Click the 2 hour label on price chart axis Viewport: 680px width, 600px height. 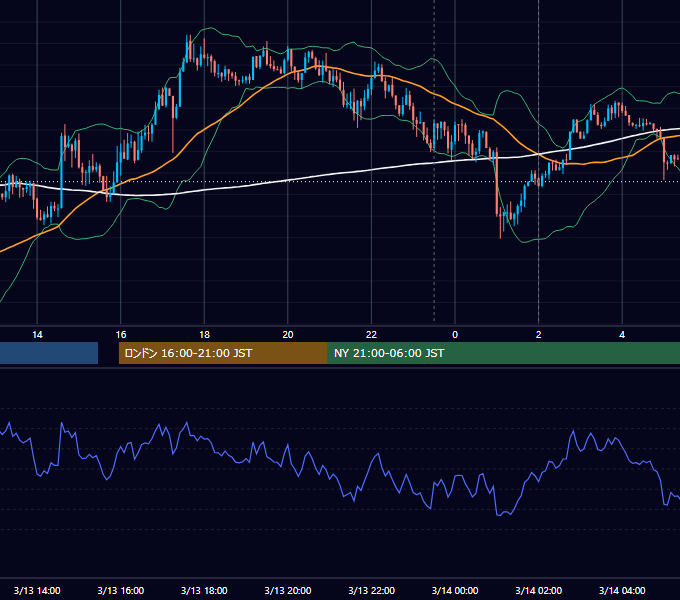[x=539, y=335]
